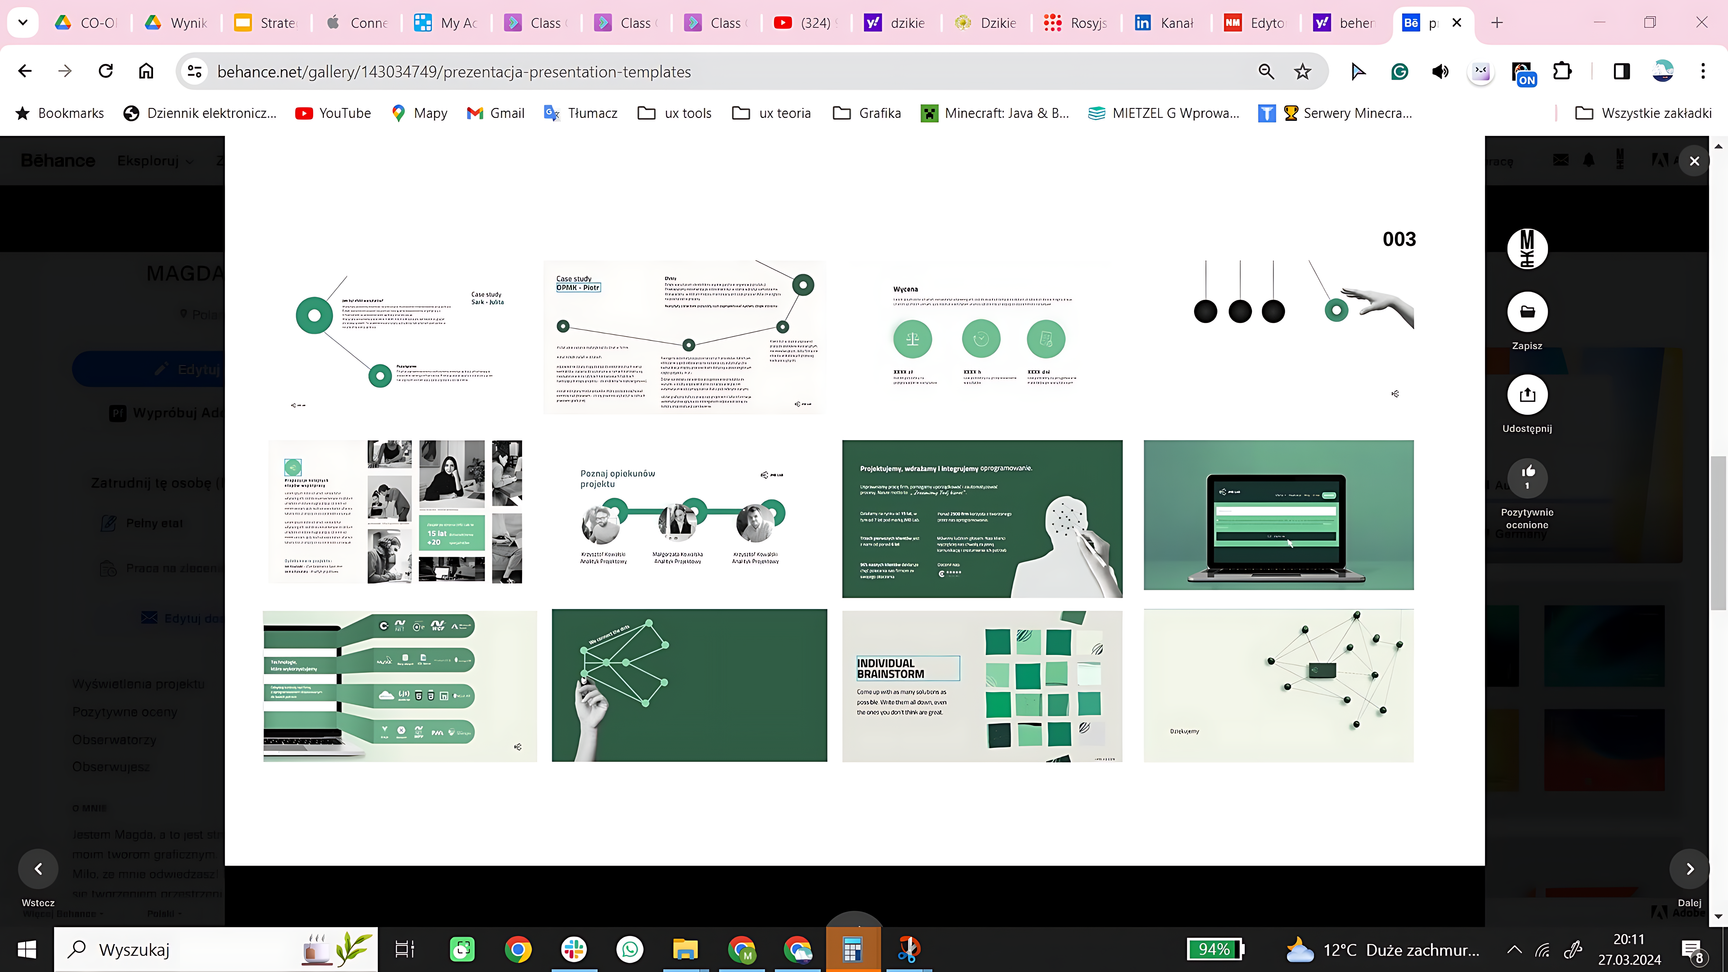1728x972 pixels.
Task: Switch to the Wynik tab
Action: click(176, 22)
